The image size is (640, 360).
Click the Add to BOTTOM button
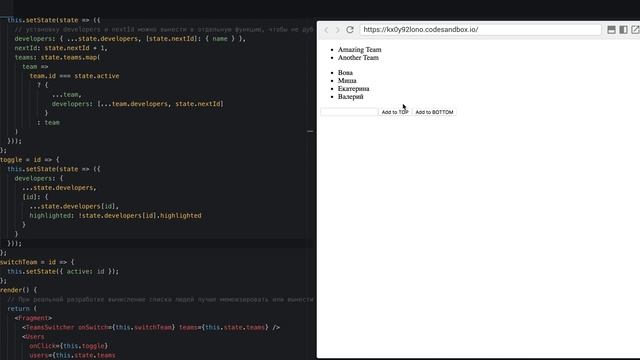pos(434,112)
